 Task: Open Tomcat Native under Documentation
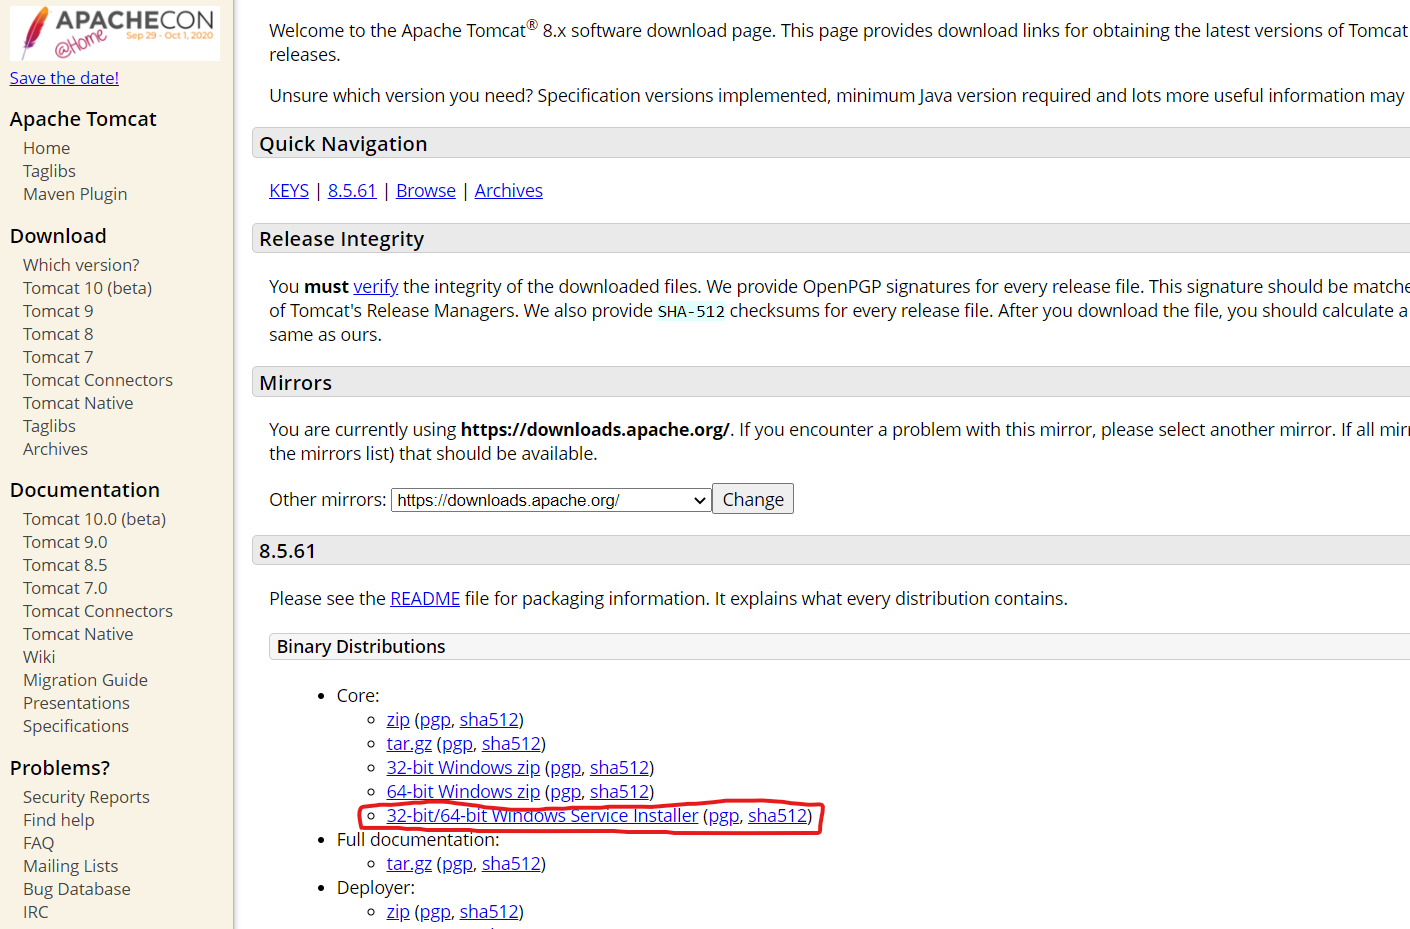click(x=78, y=634)
